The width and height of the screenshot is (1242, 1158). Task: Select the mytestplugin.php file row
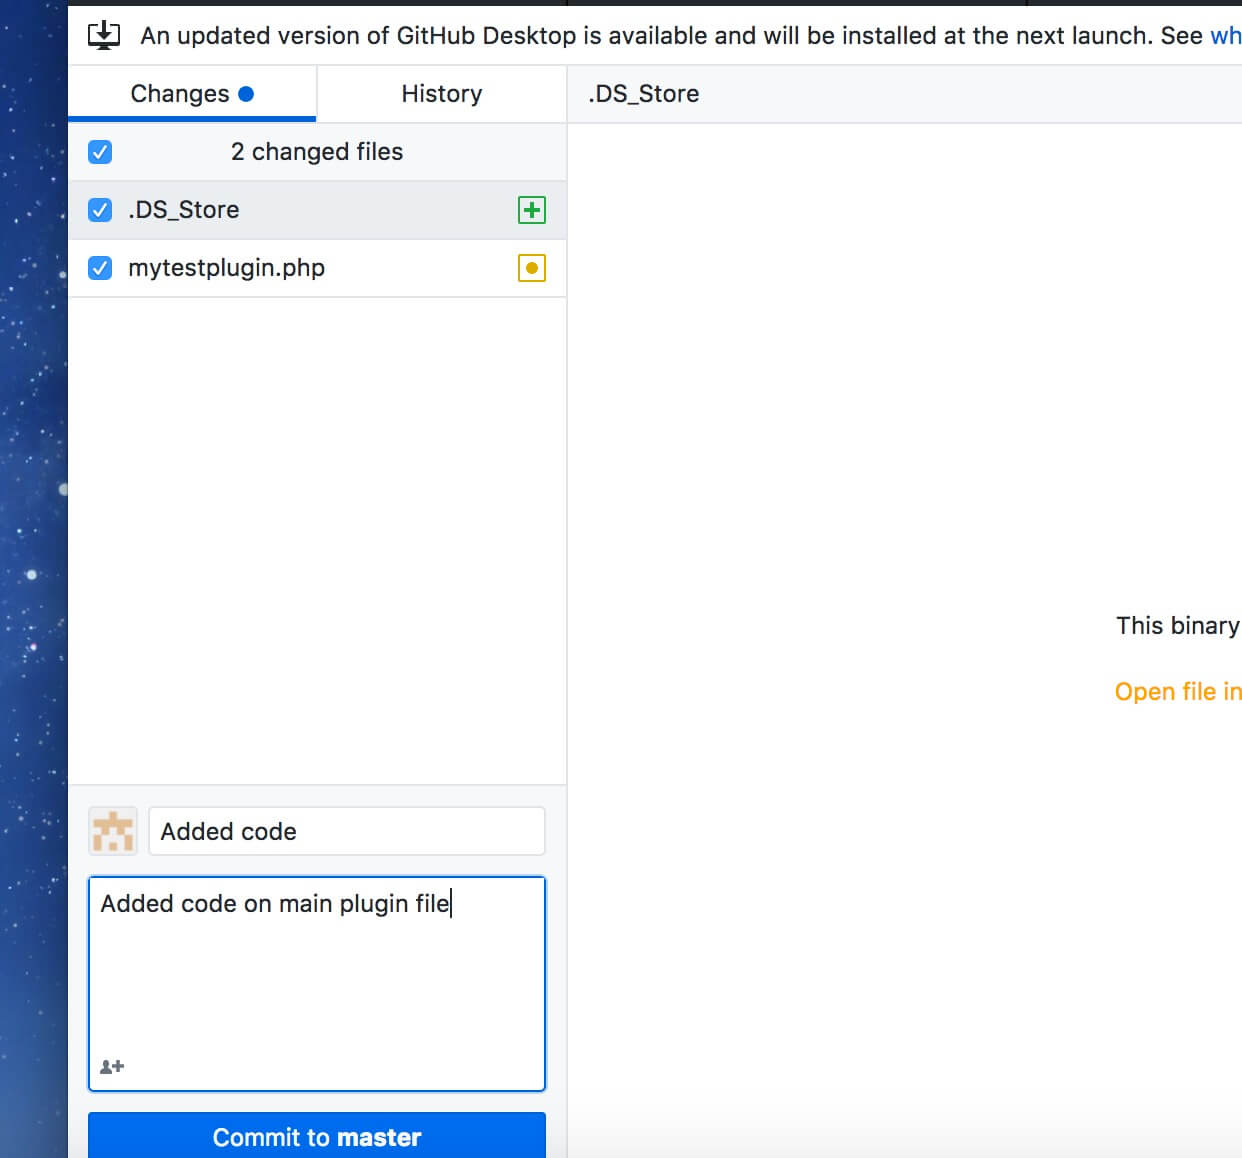tap(317, 268)
